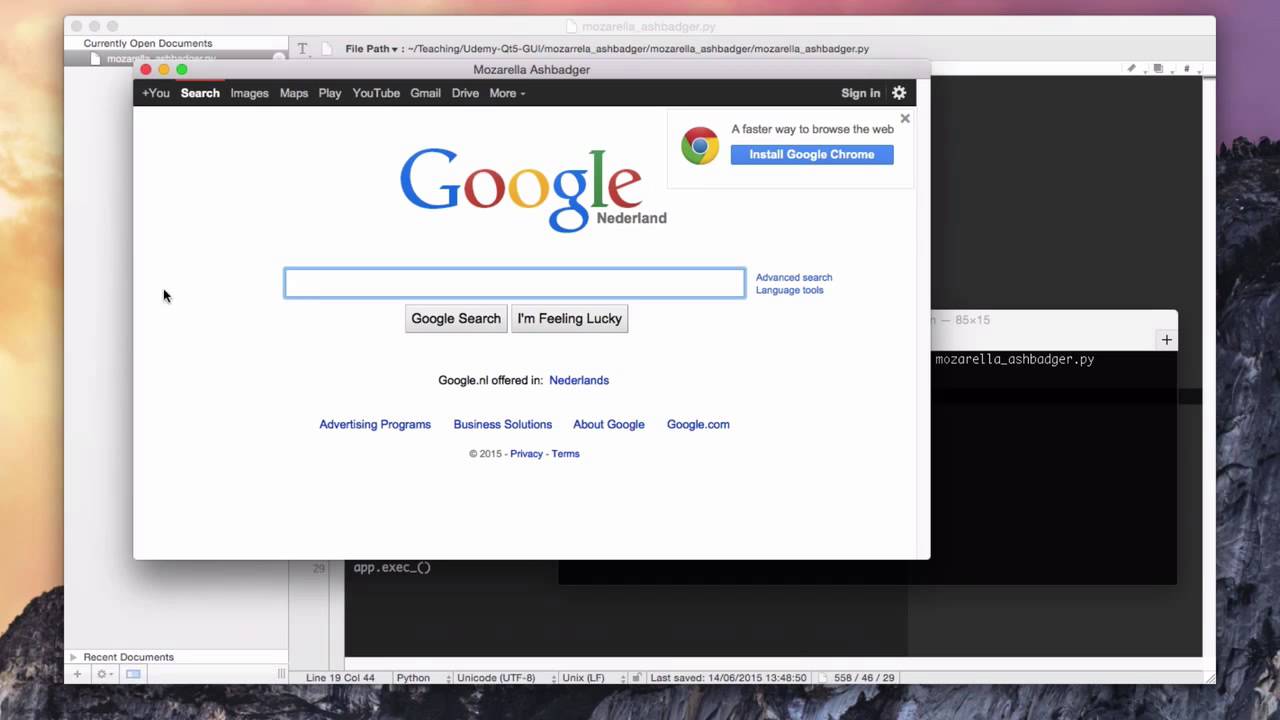
Task: Click the Google Nederland logo
Action: pos(533,190)
